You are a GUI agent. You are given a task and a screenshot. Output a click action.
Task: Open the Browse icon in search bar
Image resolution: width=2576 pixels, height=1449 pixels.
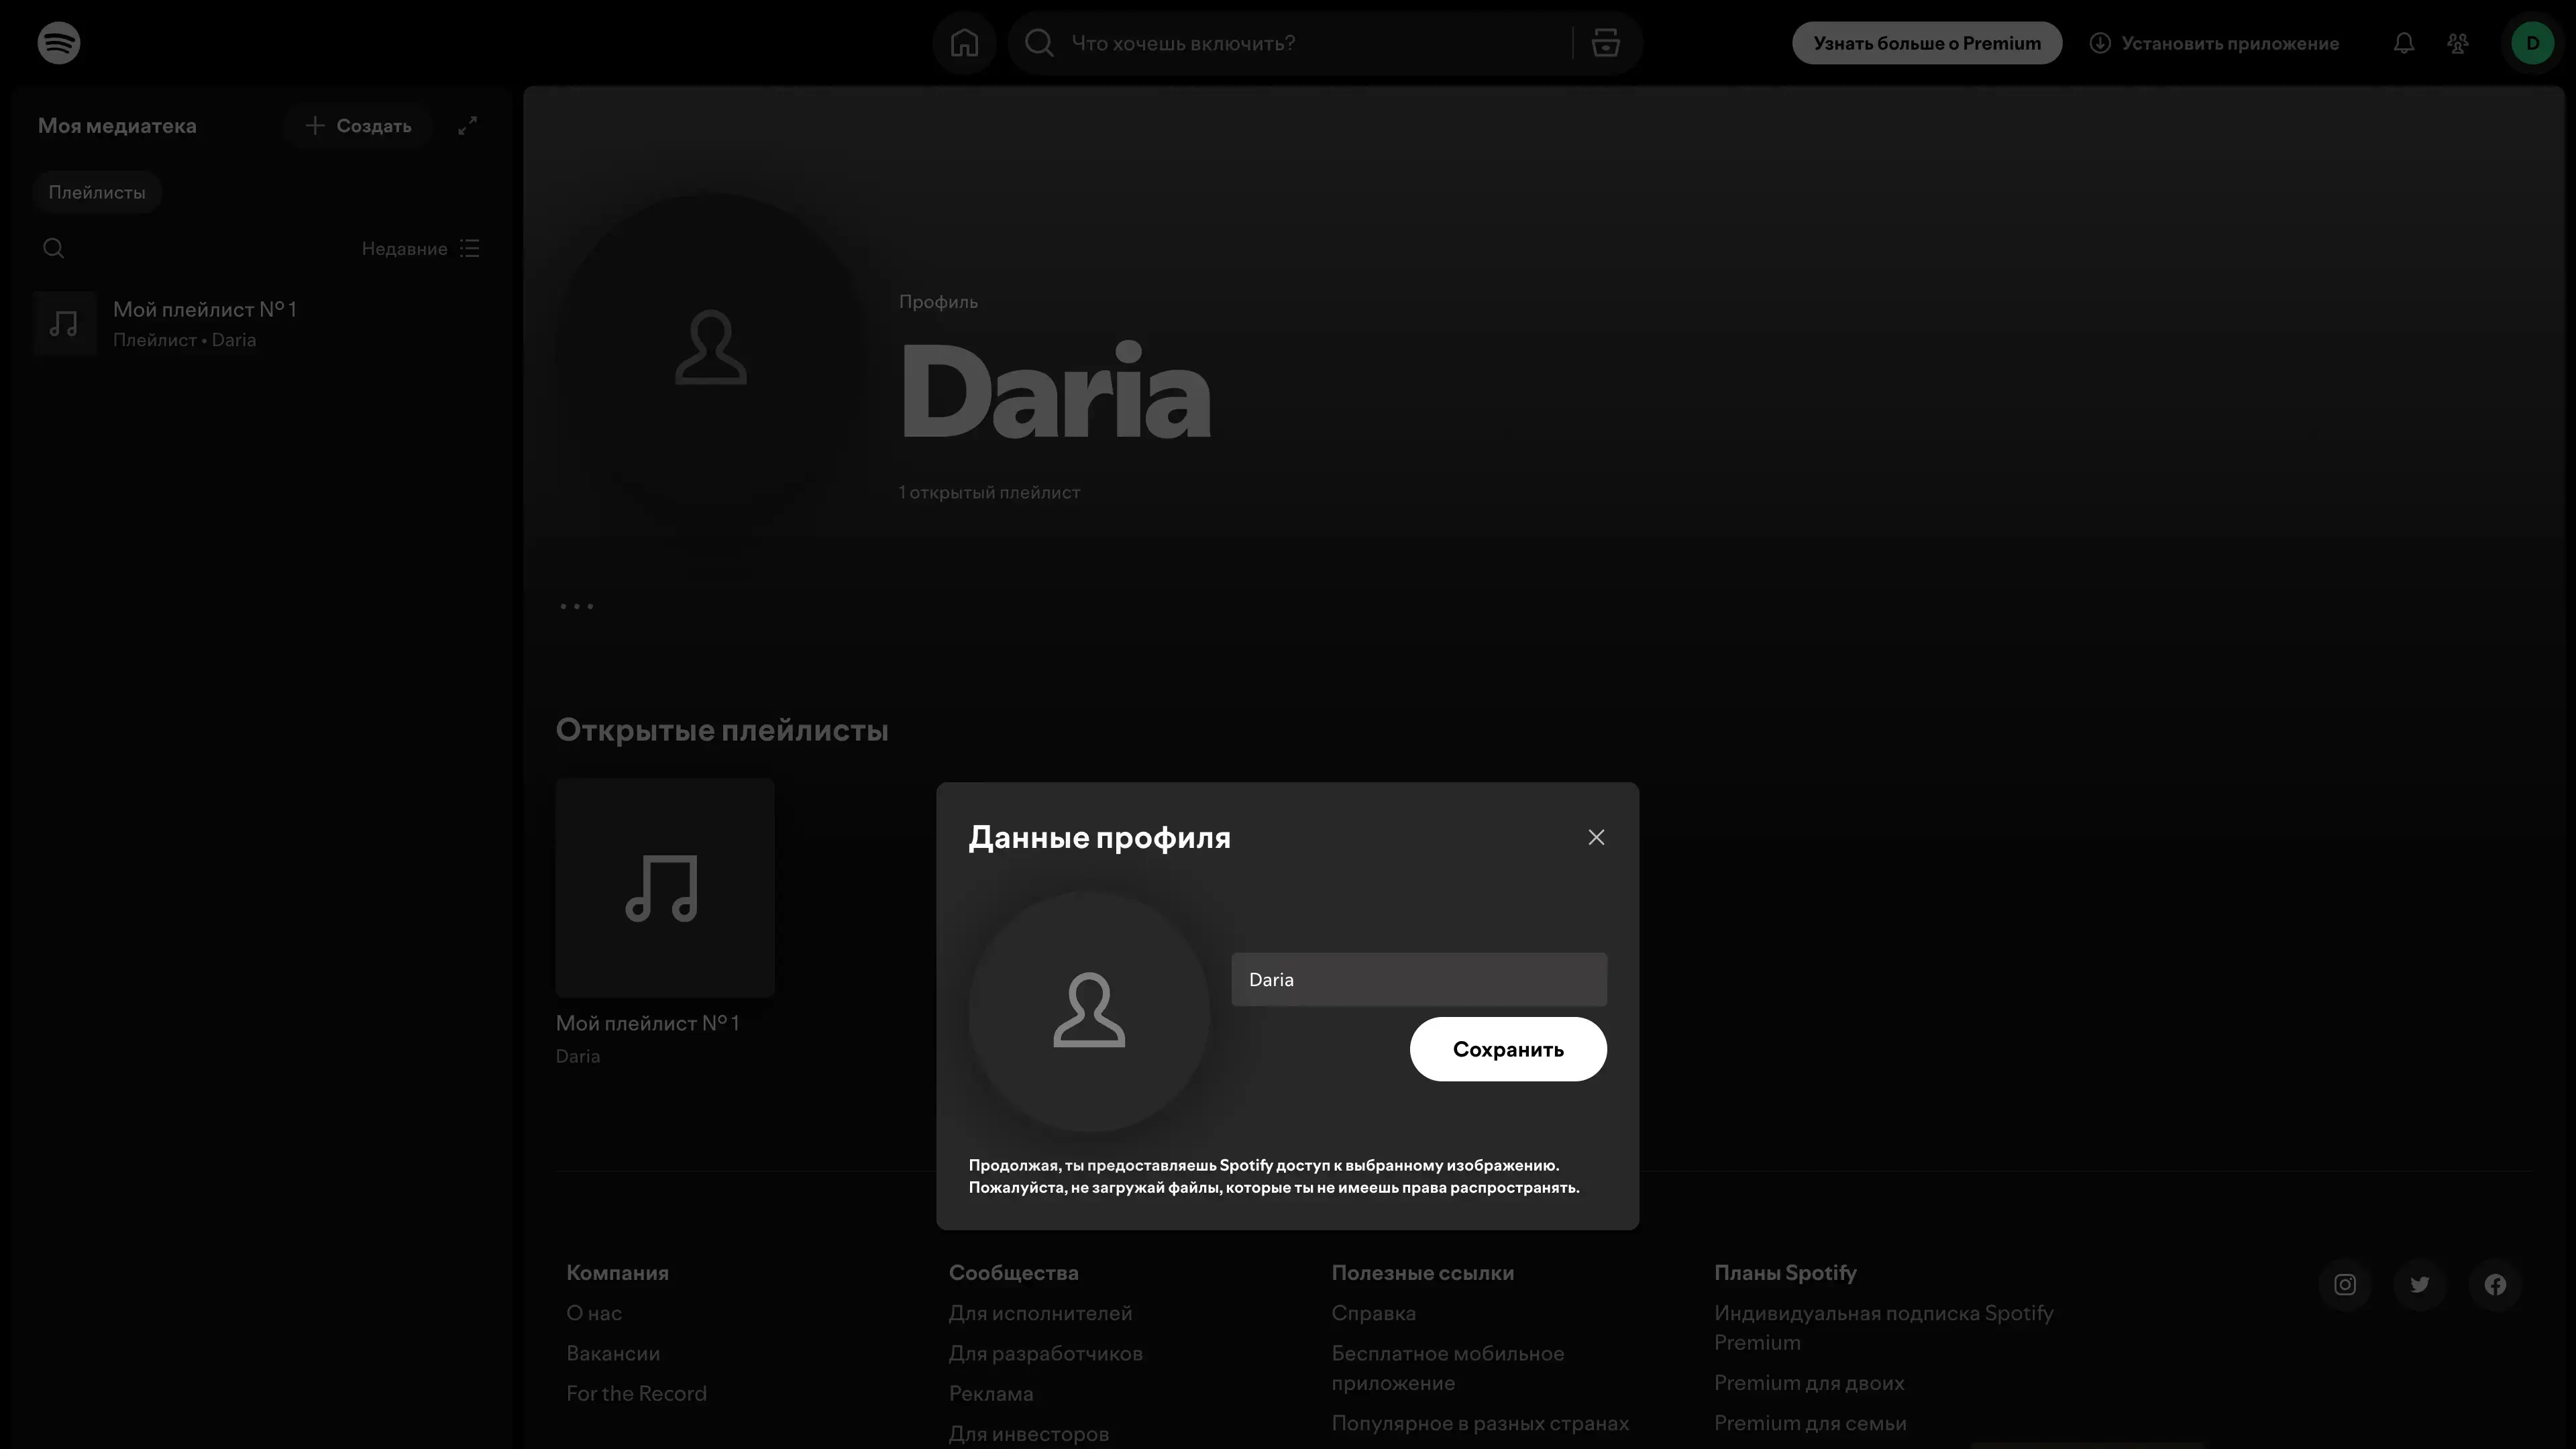point(1605,43)
